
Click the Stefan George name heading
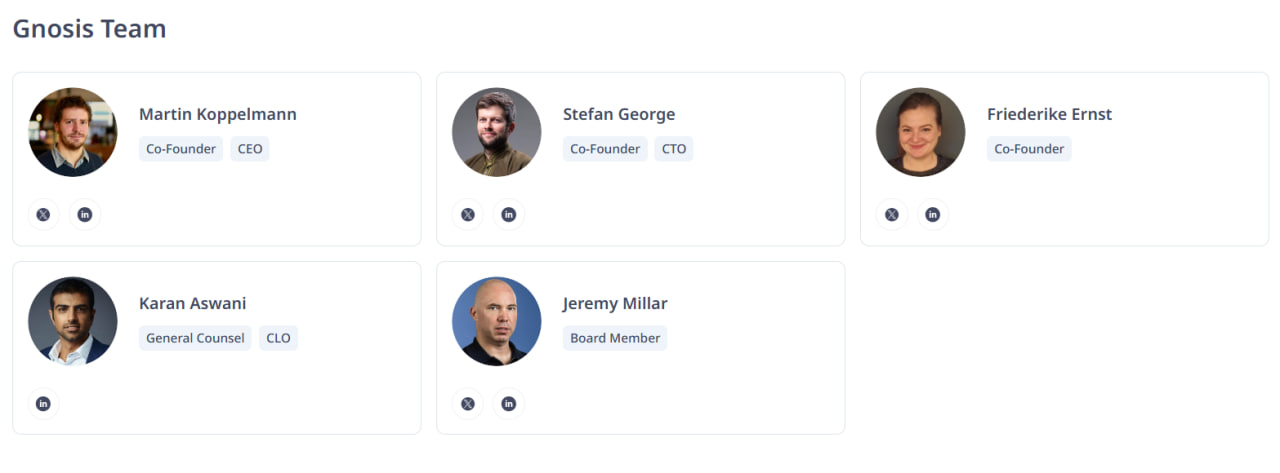click(619, 114)
